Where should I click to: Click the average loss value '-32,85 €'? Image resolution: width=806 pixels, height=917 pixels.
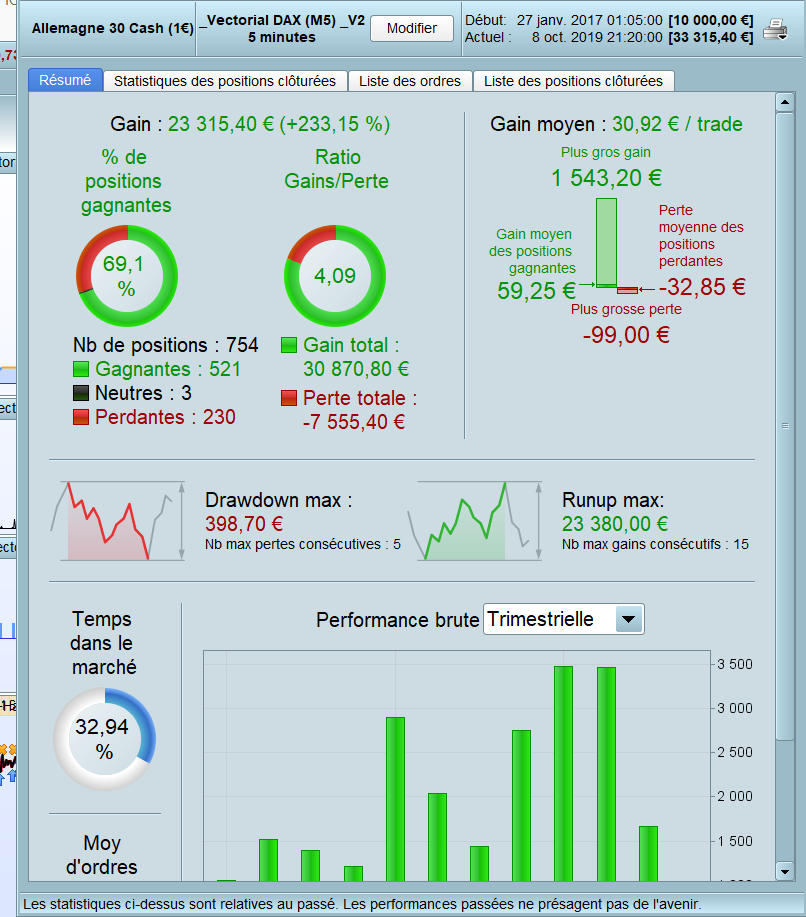pyautogui.click(x=702, y=287)
